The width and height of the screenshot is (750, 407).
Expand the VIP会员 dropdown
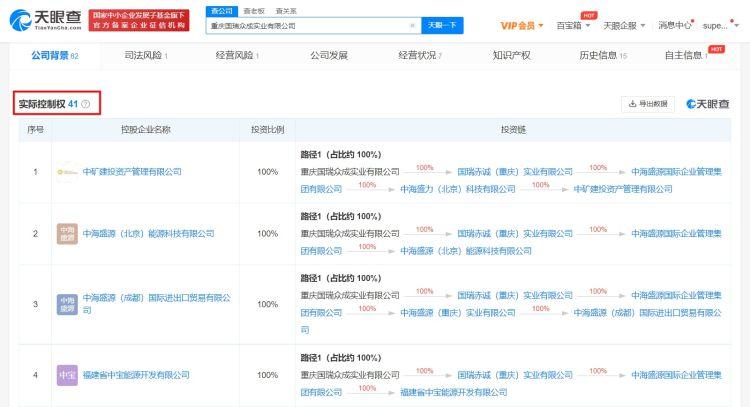[521, 26]
